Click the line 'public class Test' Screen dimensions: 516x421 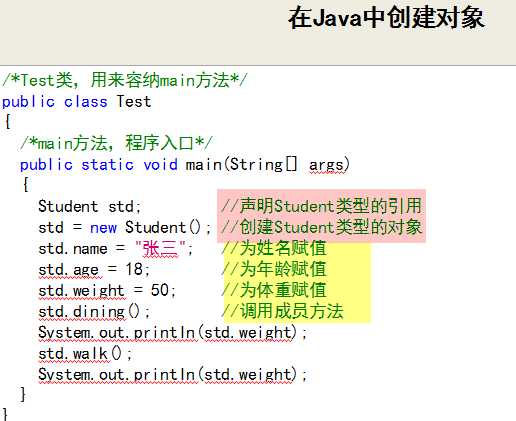click(77, 101)
